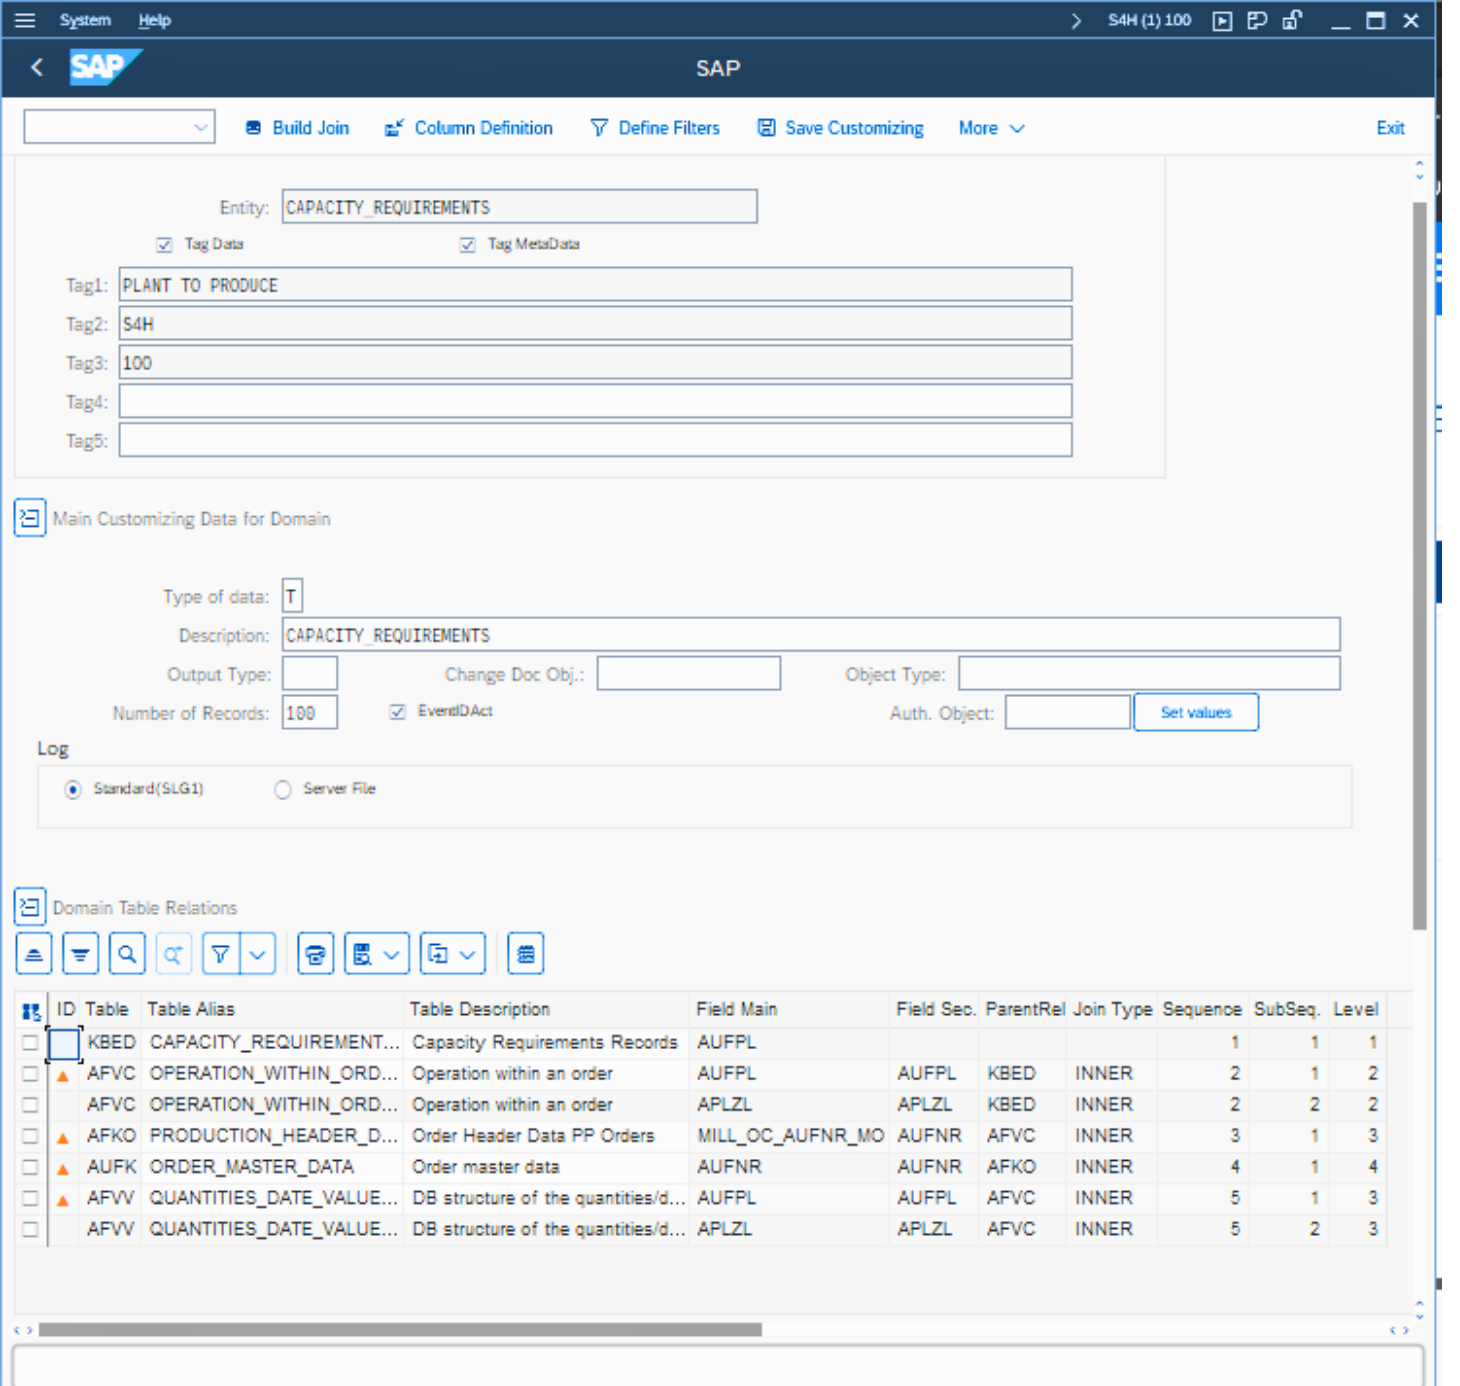This screenshot has width=1460, height=1386.
Task: Click the print icon in table toolbar
Action: pyautogui.click(x=316, y=955)
